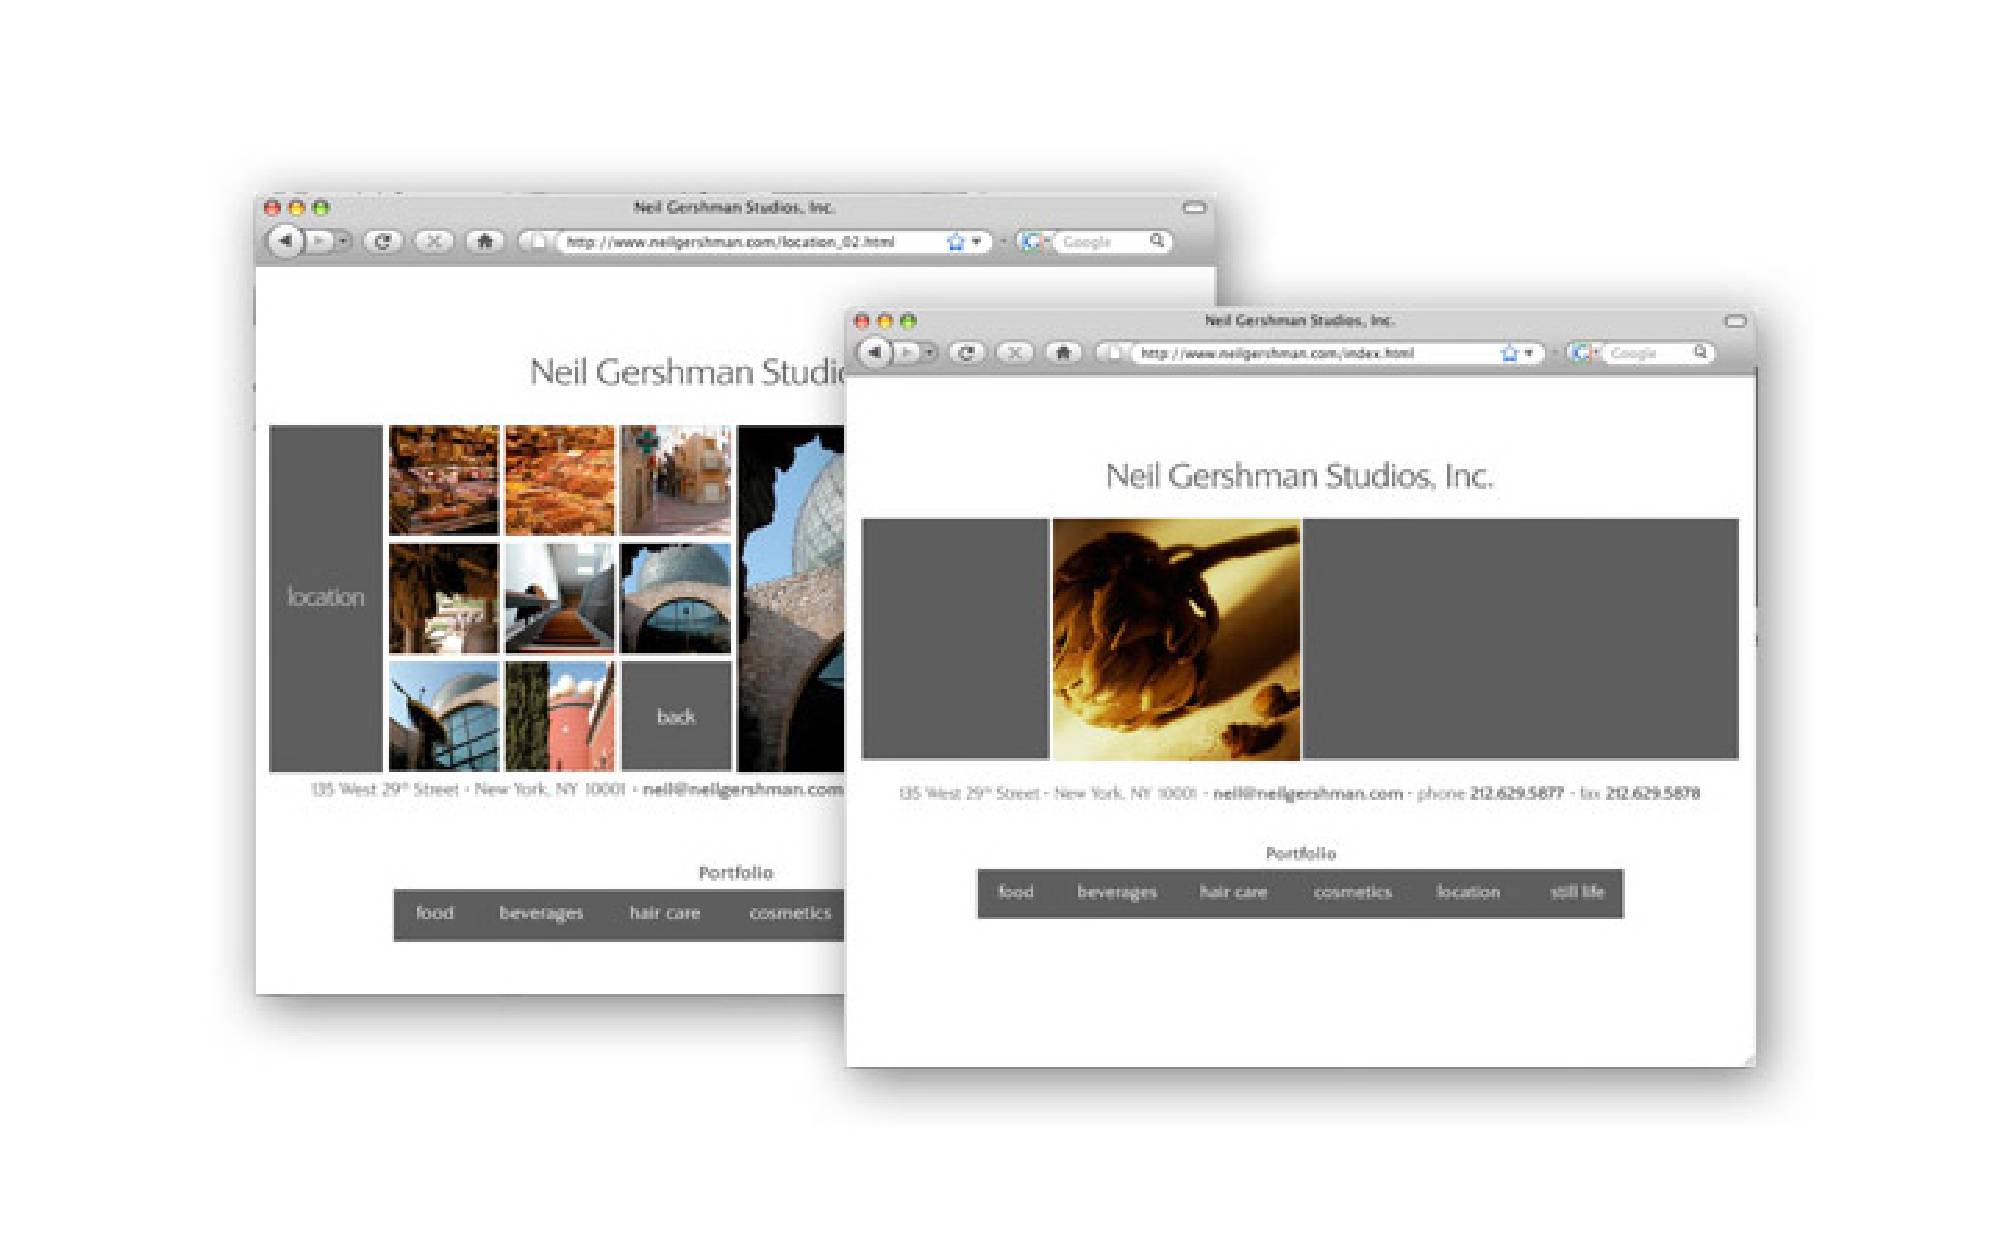Screen dimensions: 2000x1250
Task: Open the cosmetics portfolio in the front window
Action: pos(1353,892)
